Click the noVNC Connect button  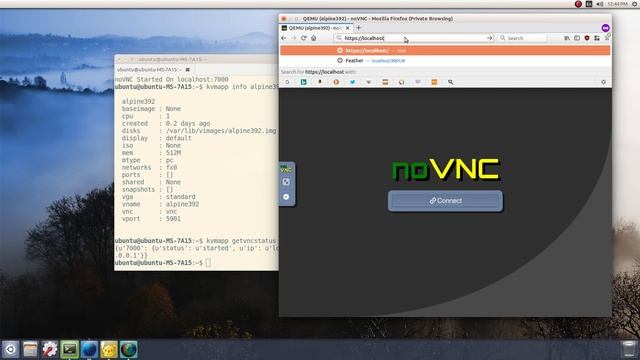coord(445,201)
